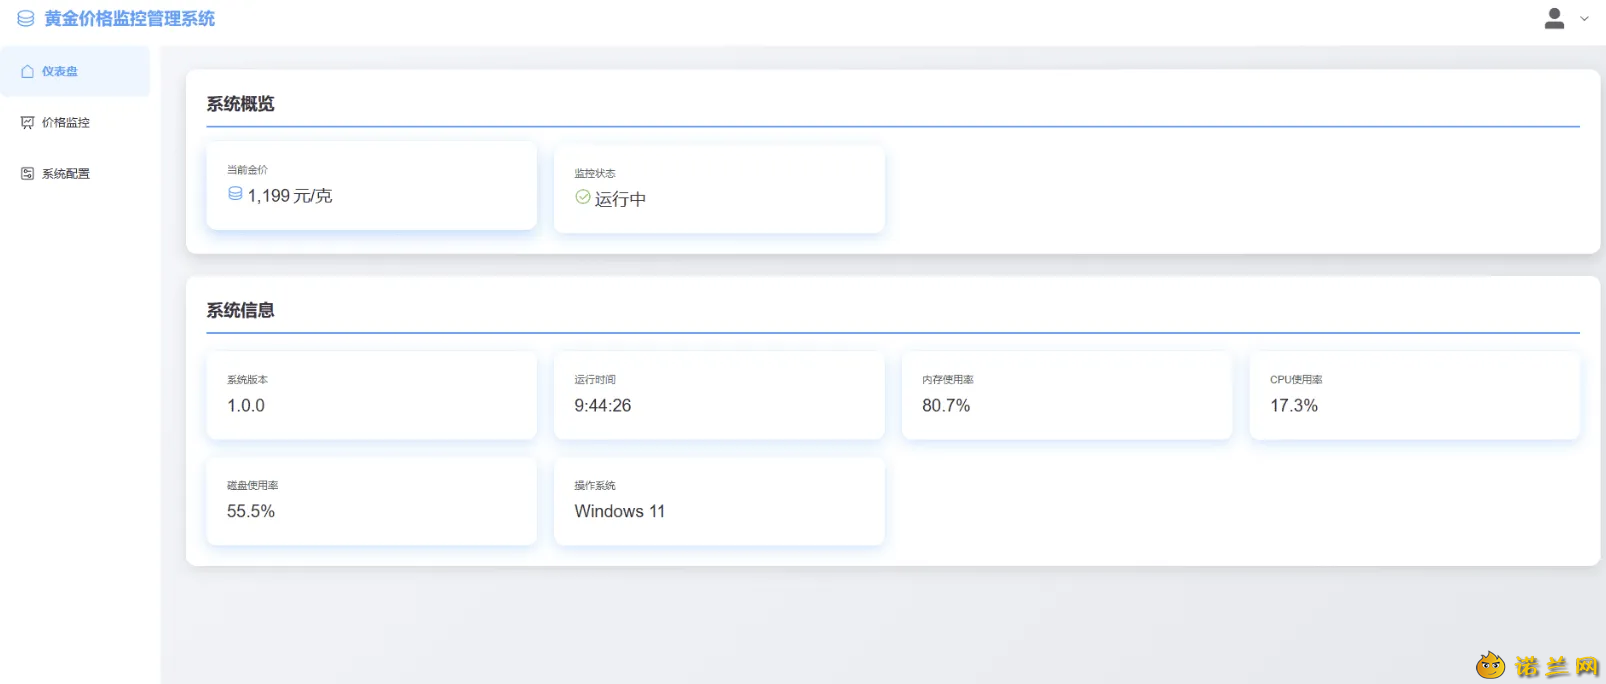The height and width of the screenshot is (684, 1606).
Task: Click the settings icon next to 系统配置
Action: (x=28, y=174)
